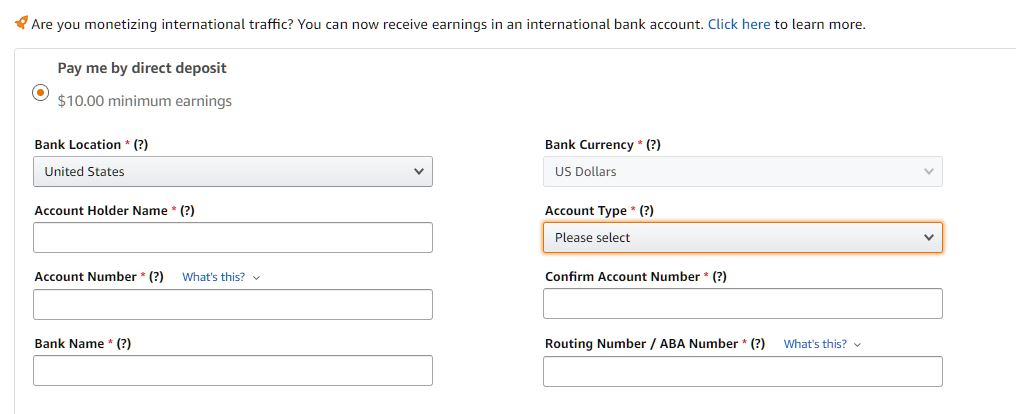Viewport: 1016px width, 414px height.
Task: Click Confirm Account Number help (?) icon
Action: pyautogui.click(x=719, y=277)
